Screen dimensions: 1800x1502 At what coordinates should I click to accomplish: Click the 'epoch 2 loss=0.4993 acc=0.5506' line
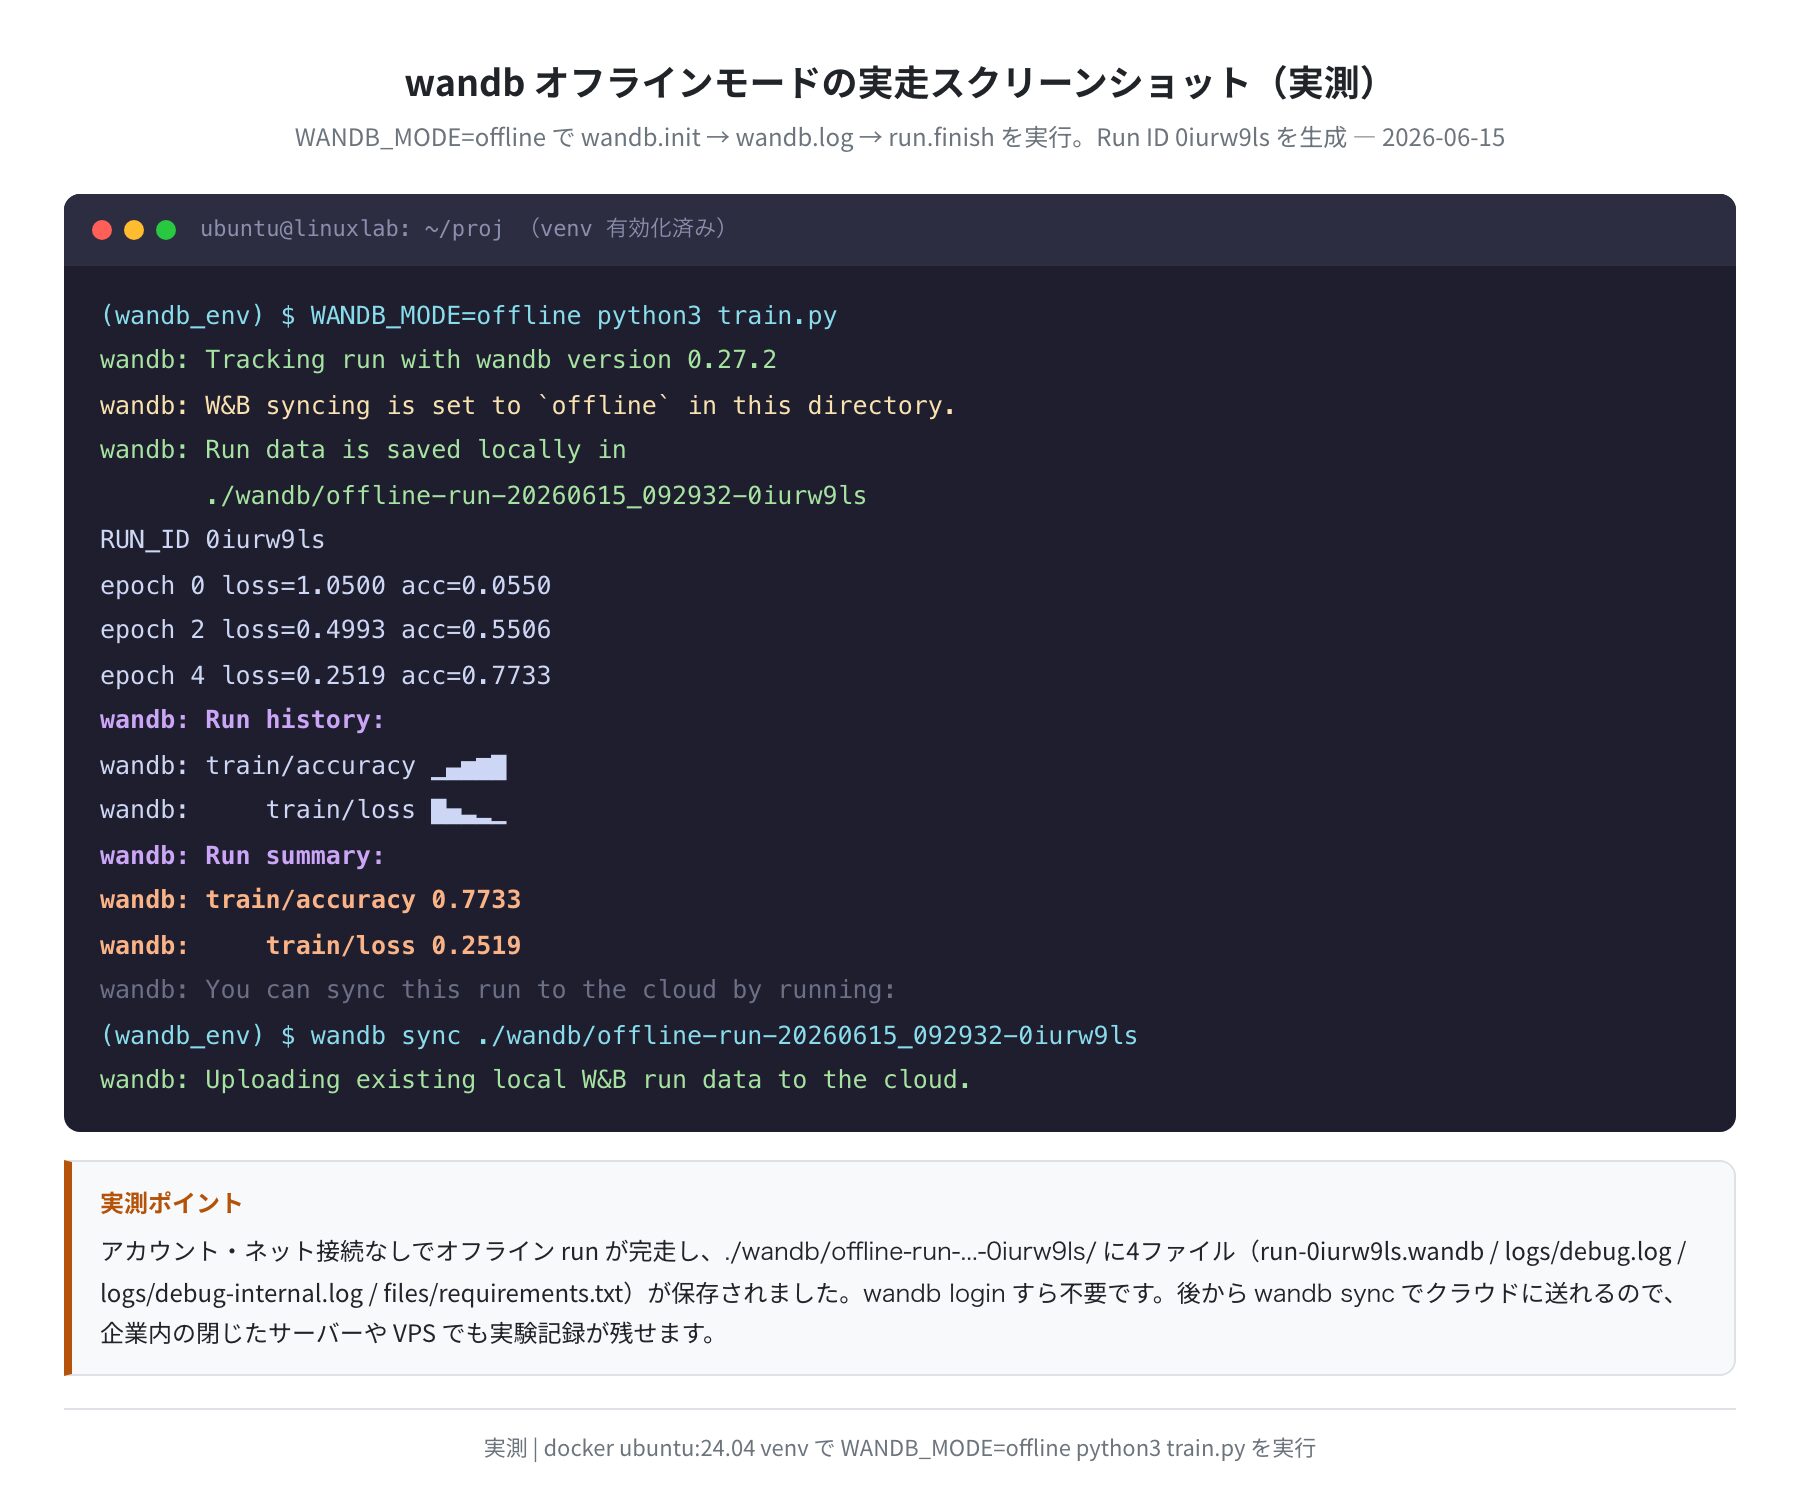pos(325,630)
